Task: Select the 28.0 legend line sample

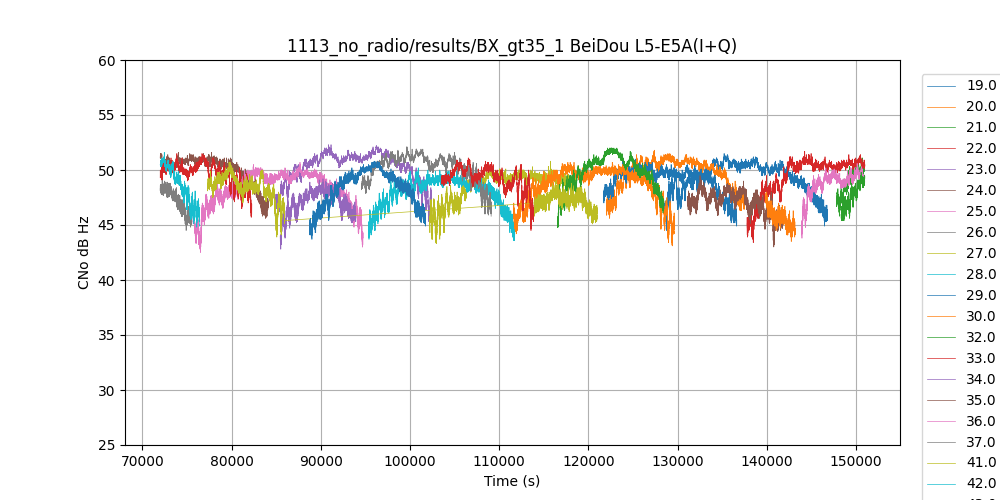Action: point(942,274)
